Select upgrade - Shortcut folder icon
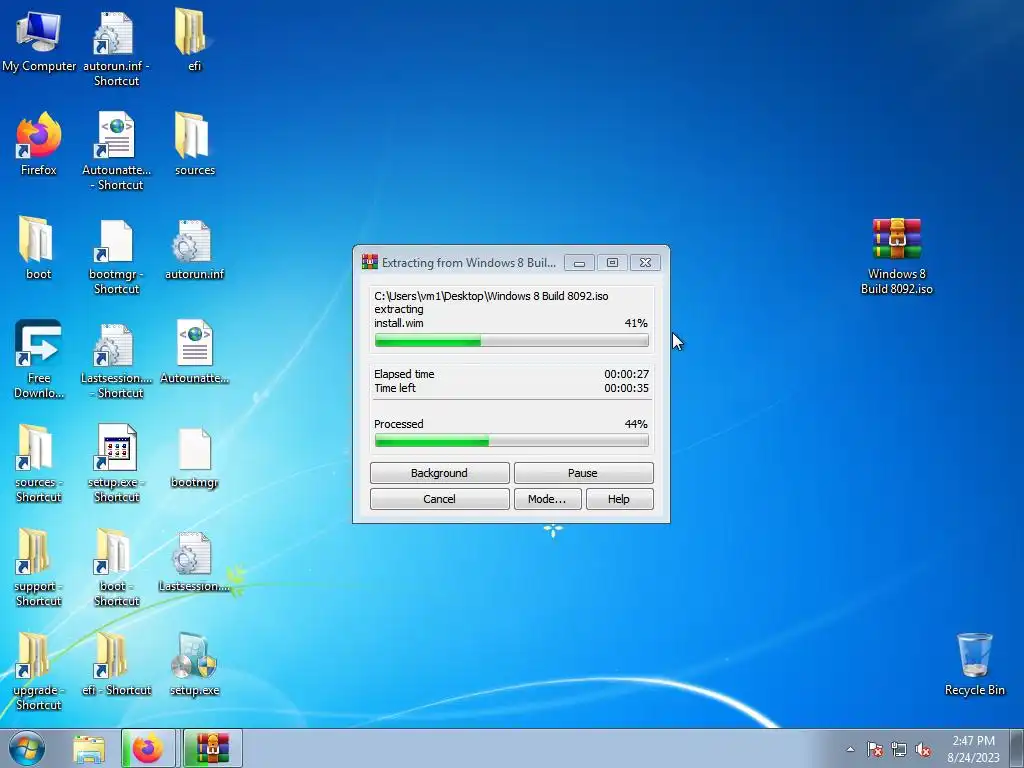The image size is (1024, 768). click(39, 671)
